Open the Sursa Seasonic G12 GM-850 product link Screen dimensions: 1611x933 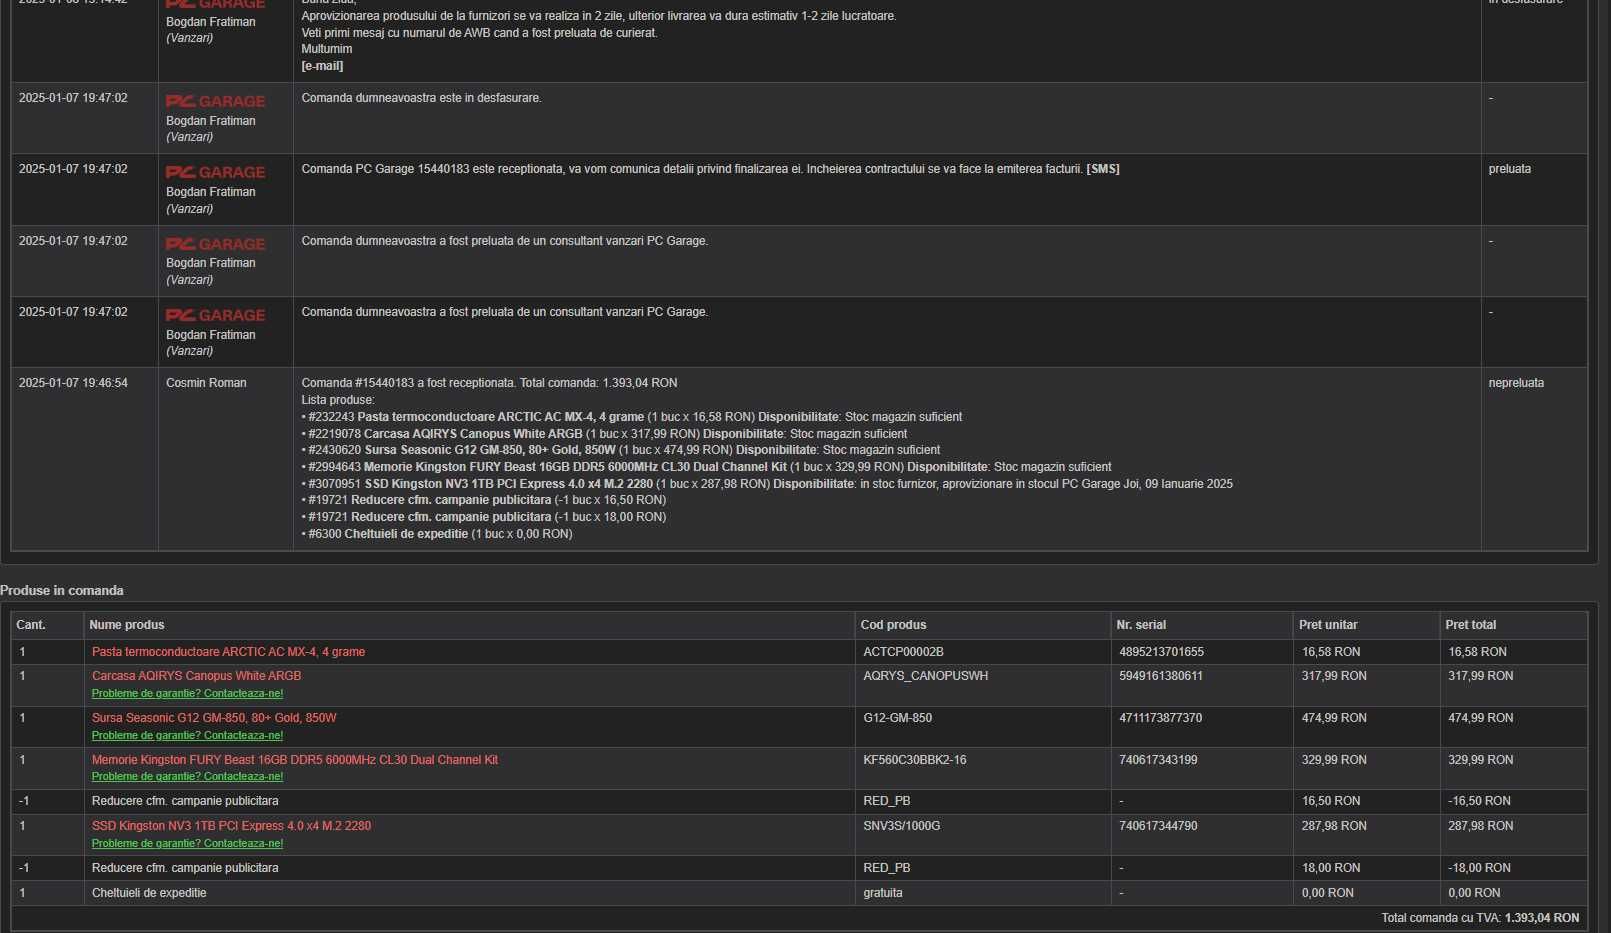(214, 718)
